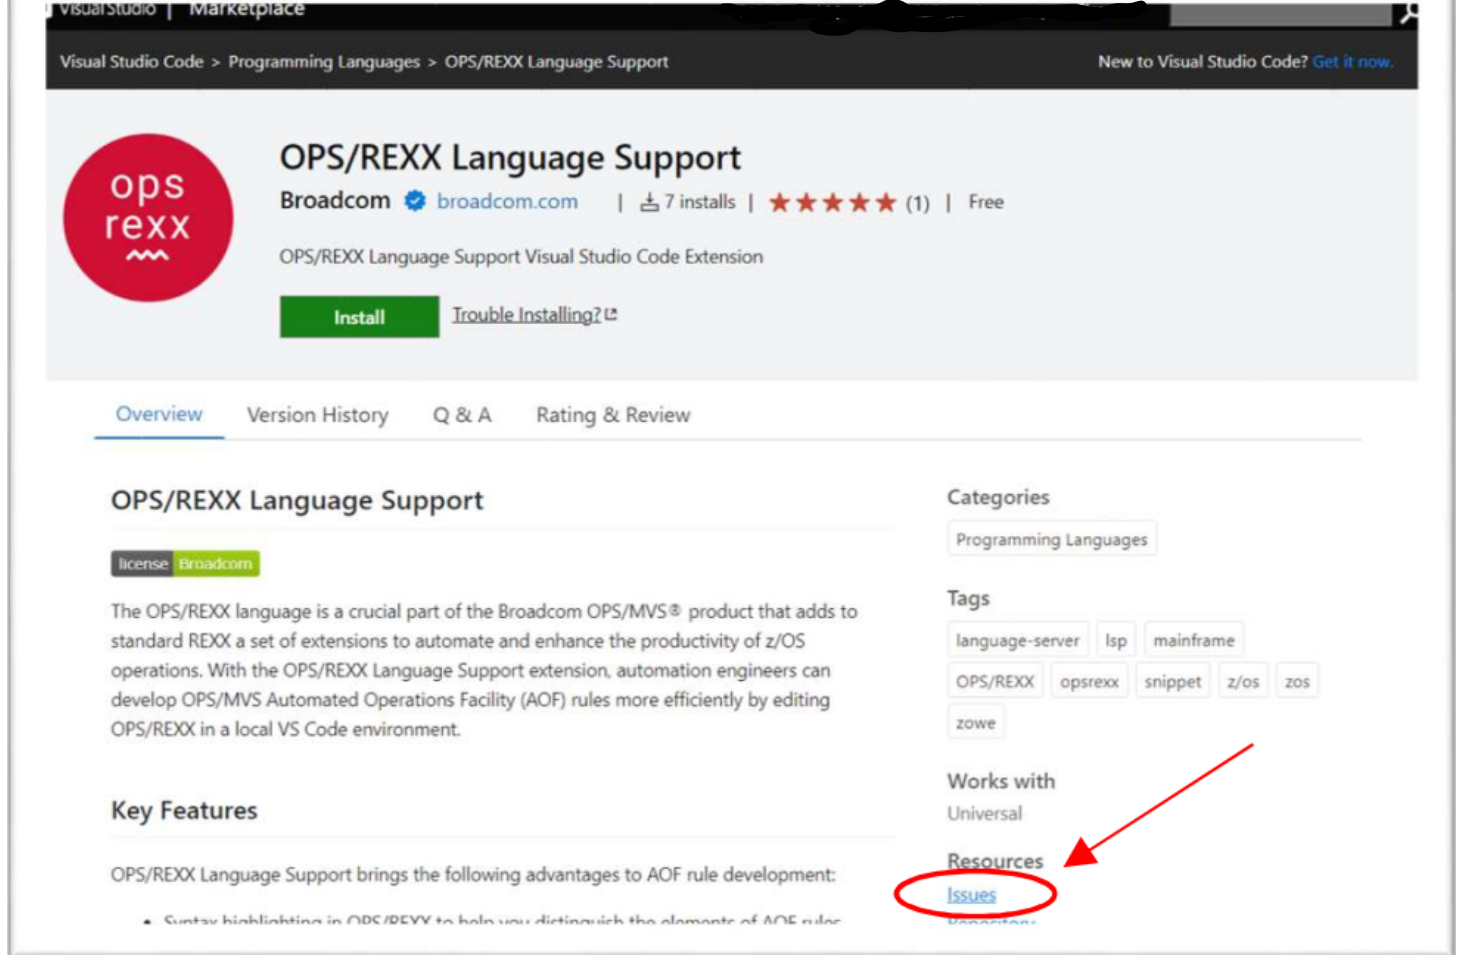
Task: Click the language-server tag
Action: tap(1017, 640)
